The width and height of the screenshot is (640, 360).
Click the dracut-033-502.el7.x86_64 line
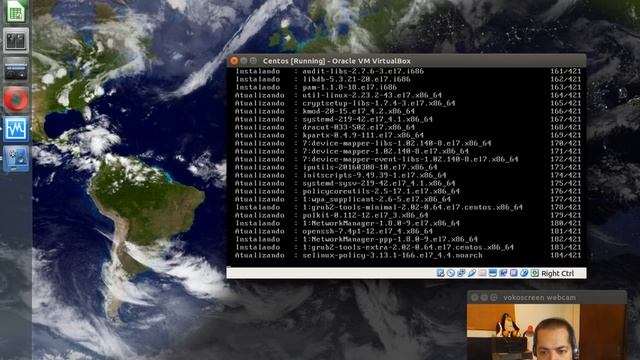pos(407,127)
